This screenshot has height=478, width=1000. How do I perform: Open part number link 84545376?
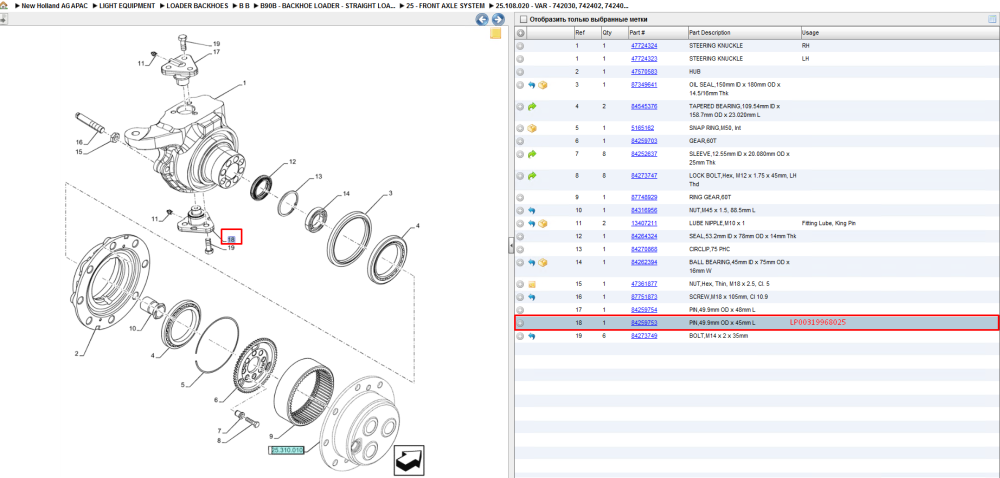[x=643, y=106]
